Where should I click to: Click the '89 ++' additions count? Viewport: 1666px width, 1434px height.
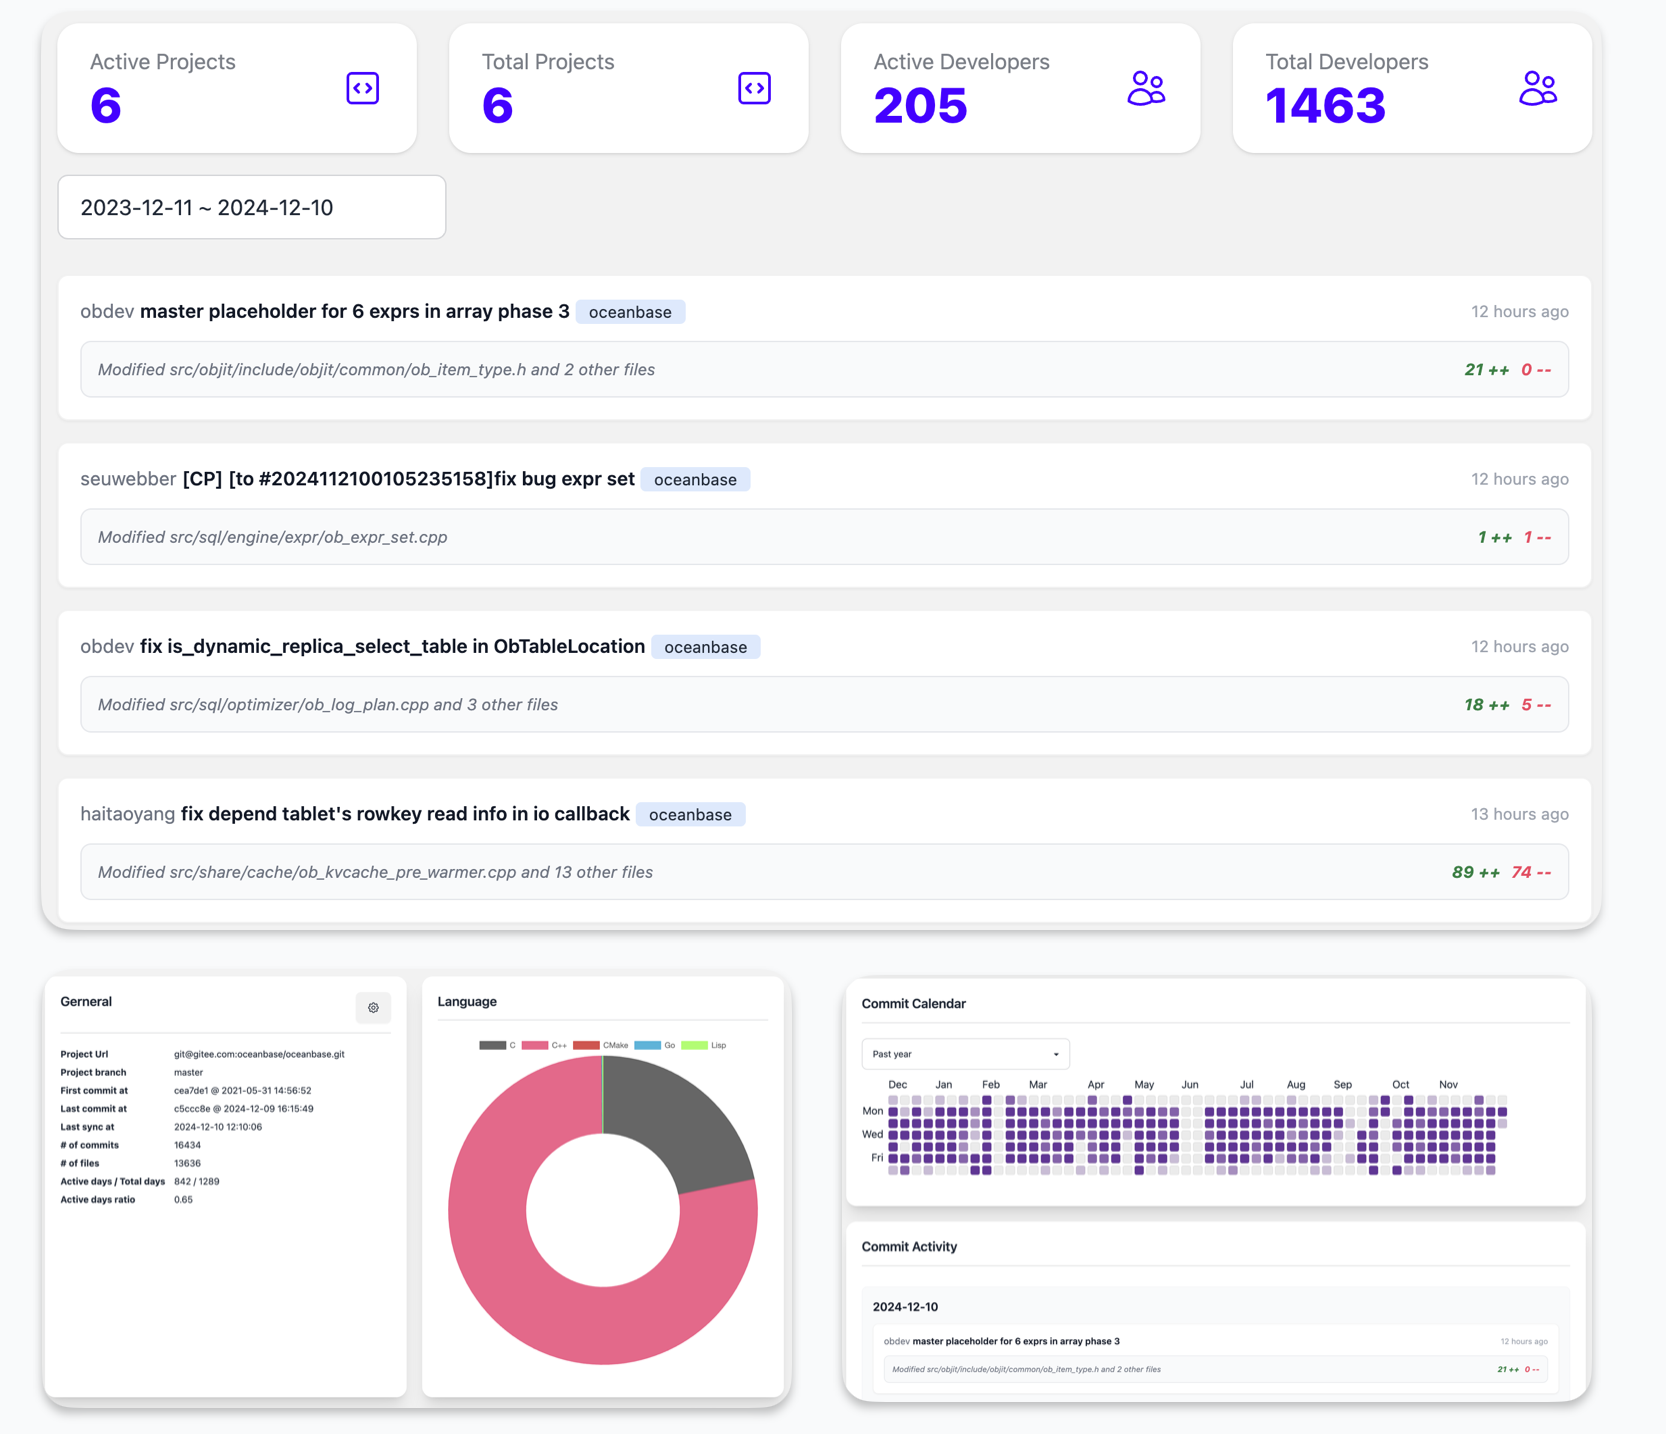pyautogui.click(x=1475, y=872)
